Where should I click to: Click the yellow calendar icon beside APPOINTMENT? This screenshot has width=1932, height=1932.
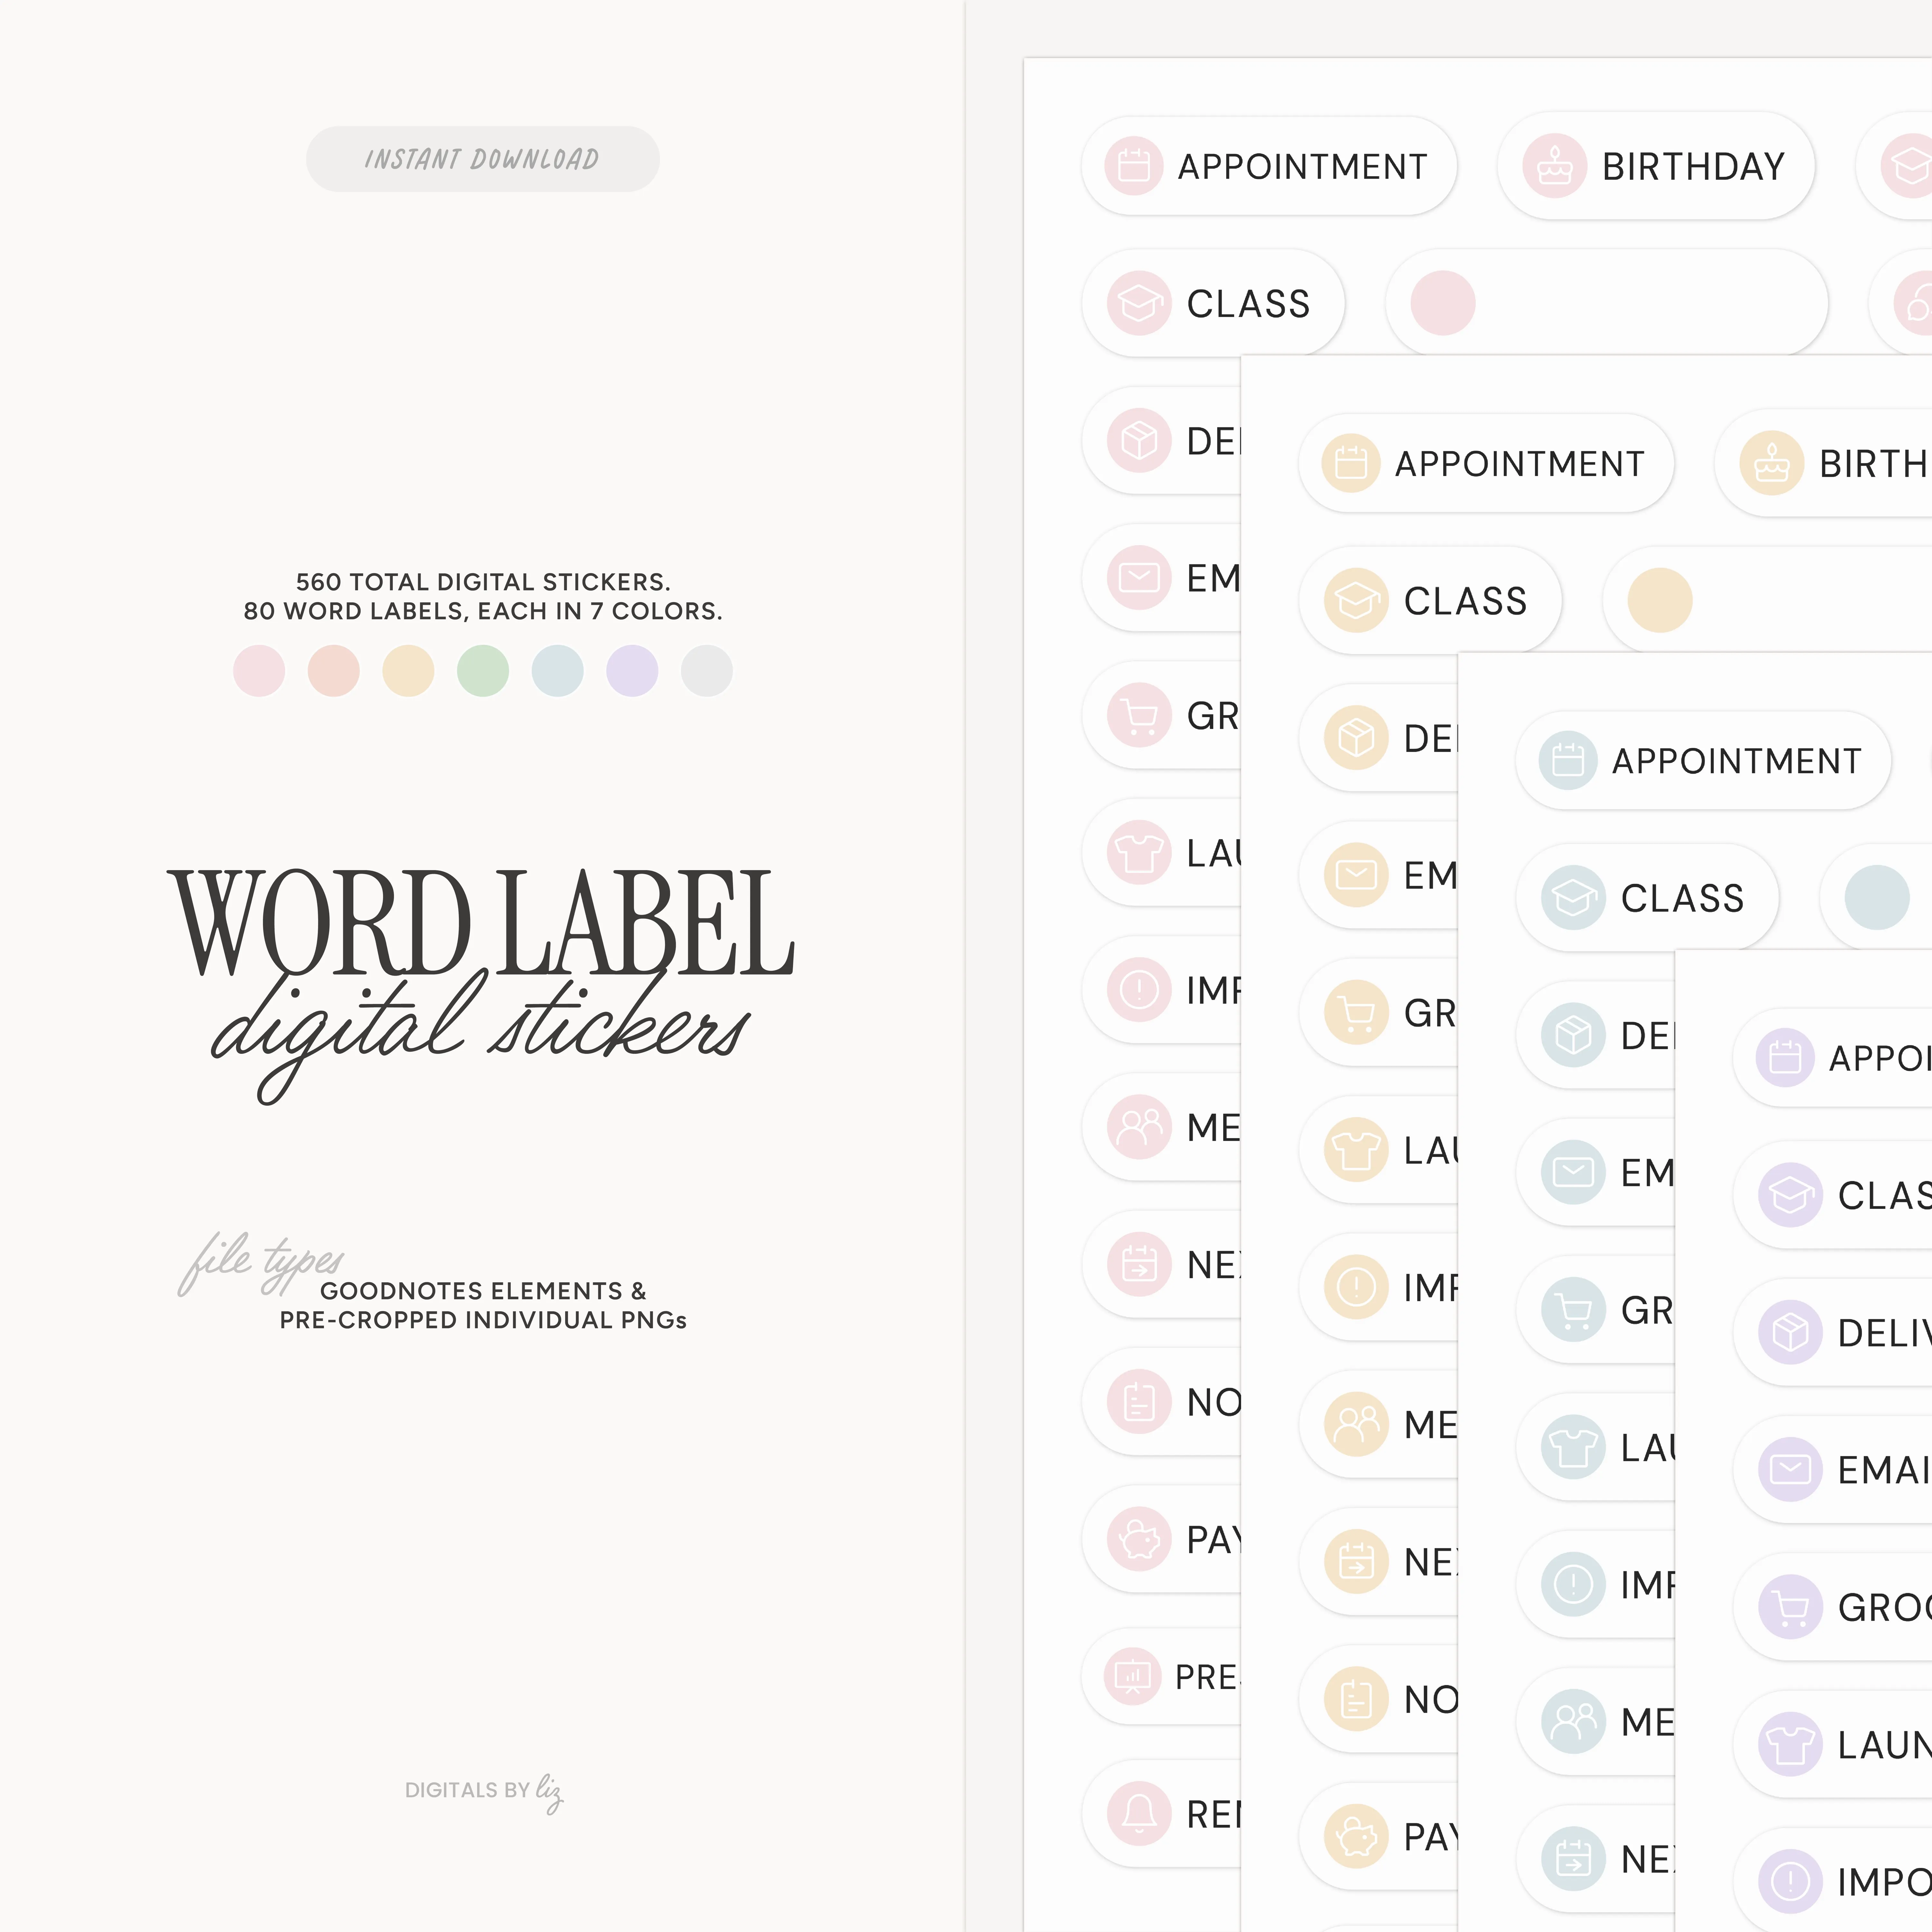pyautogui.click(x=1351, y=463)
